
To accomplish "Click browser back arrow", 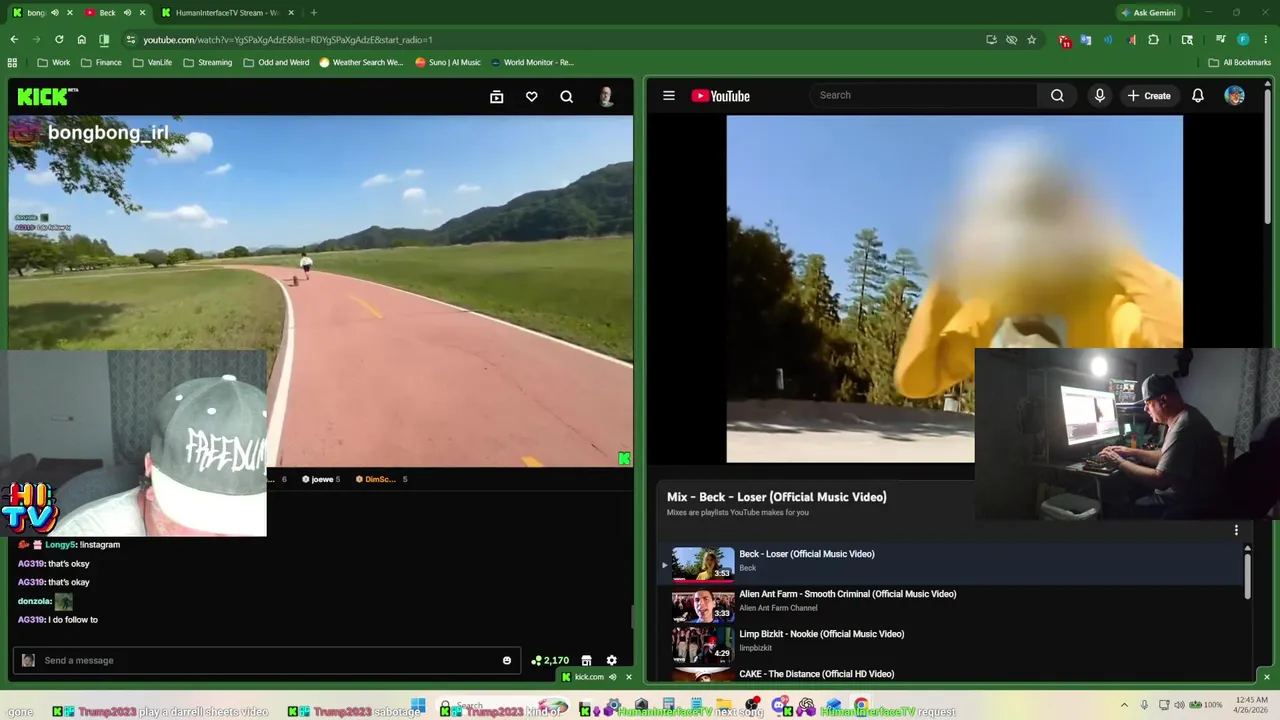I will tap(14, 40).
